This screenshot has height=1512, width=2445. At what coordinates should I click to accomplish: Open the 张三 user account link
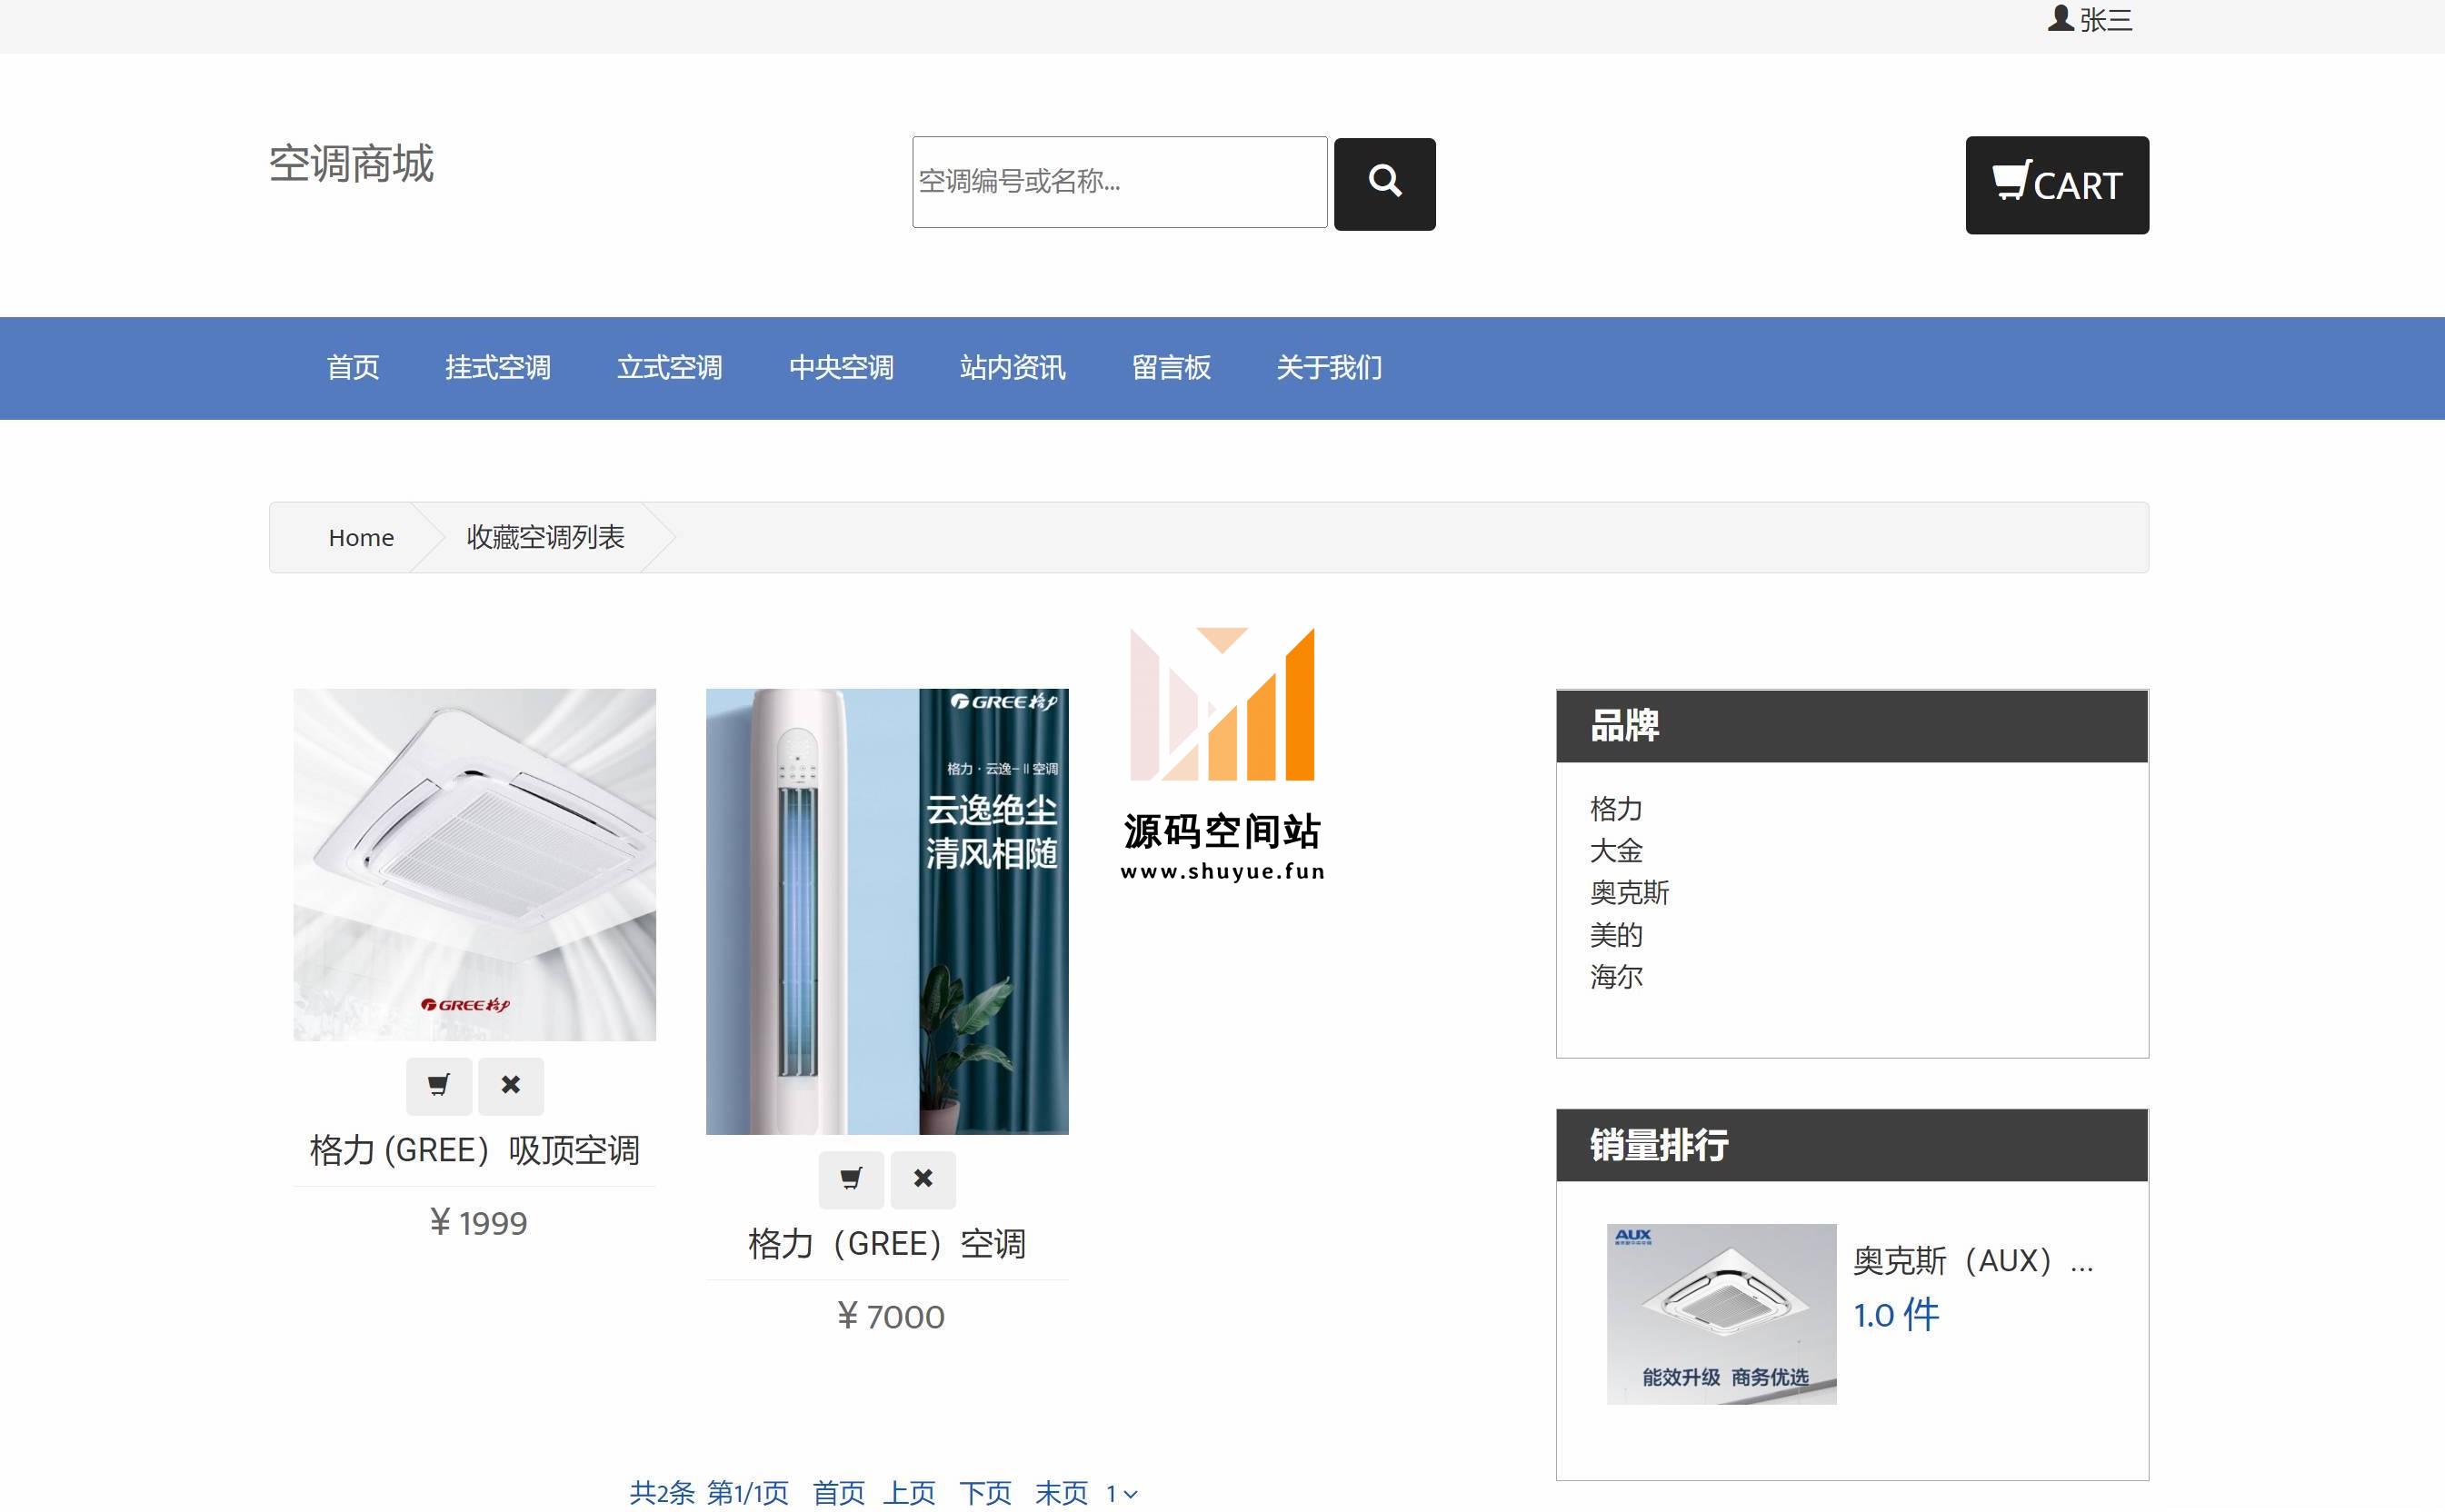(2106, 20)
